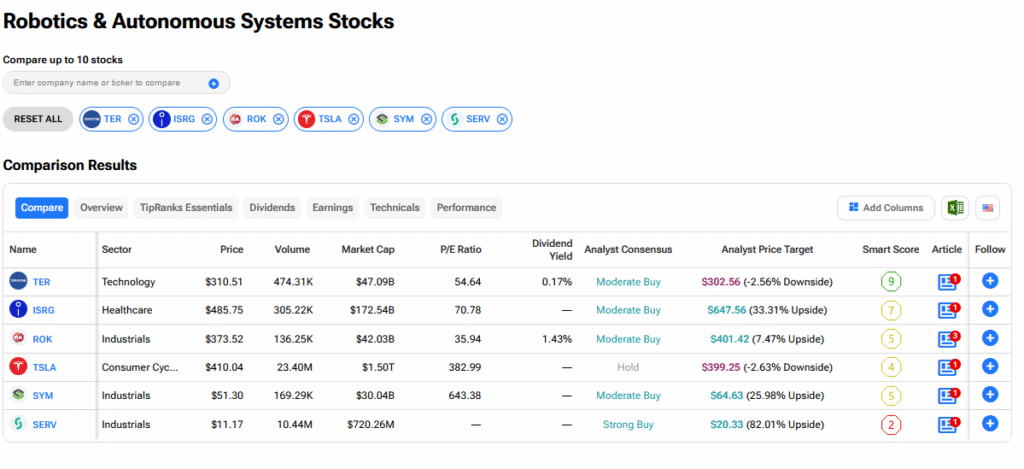Click the plus icon in search box
This screenshot has height=469, width=1024.
(213, 83)
